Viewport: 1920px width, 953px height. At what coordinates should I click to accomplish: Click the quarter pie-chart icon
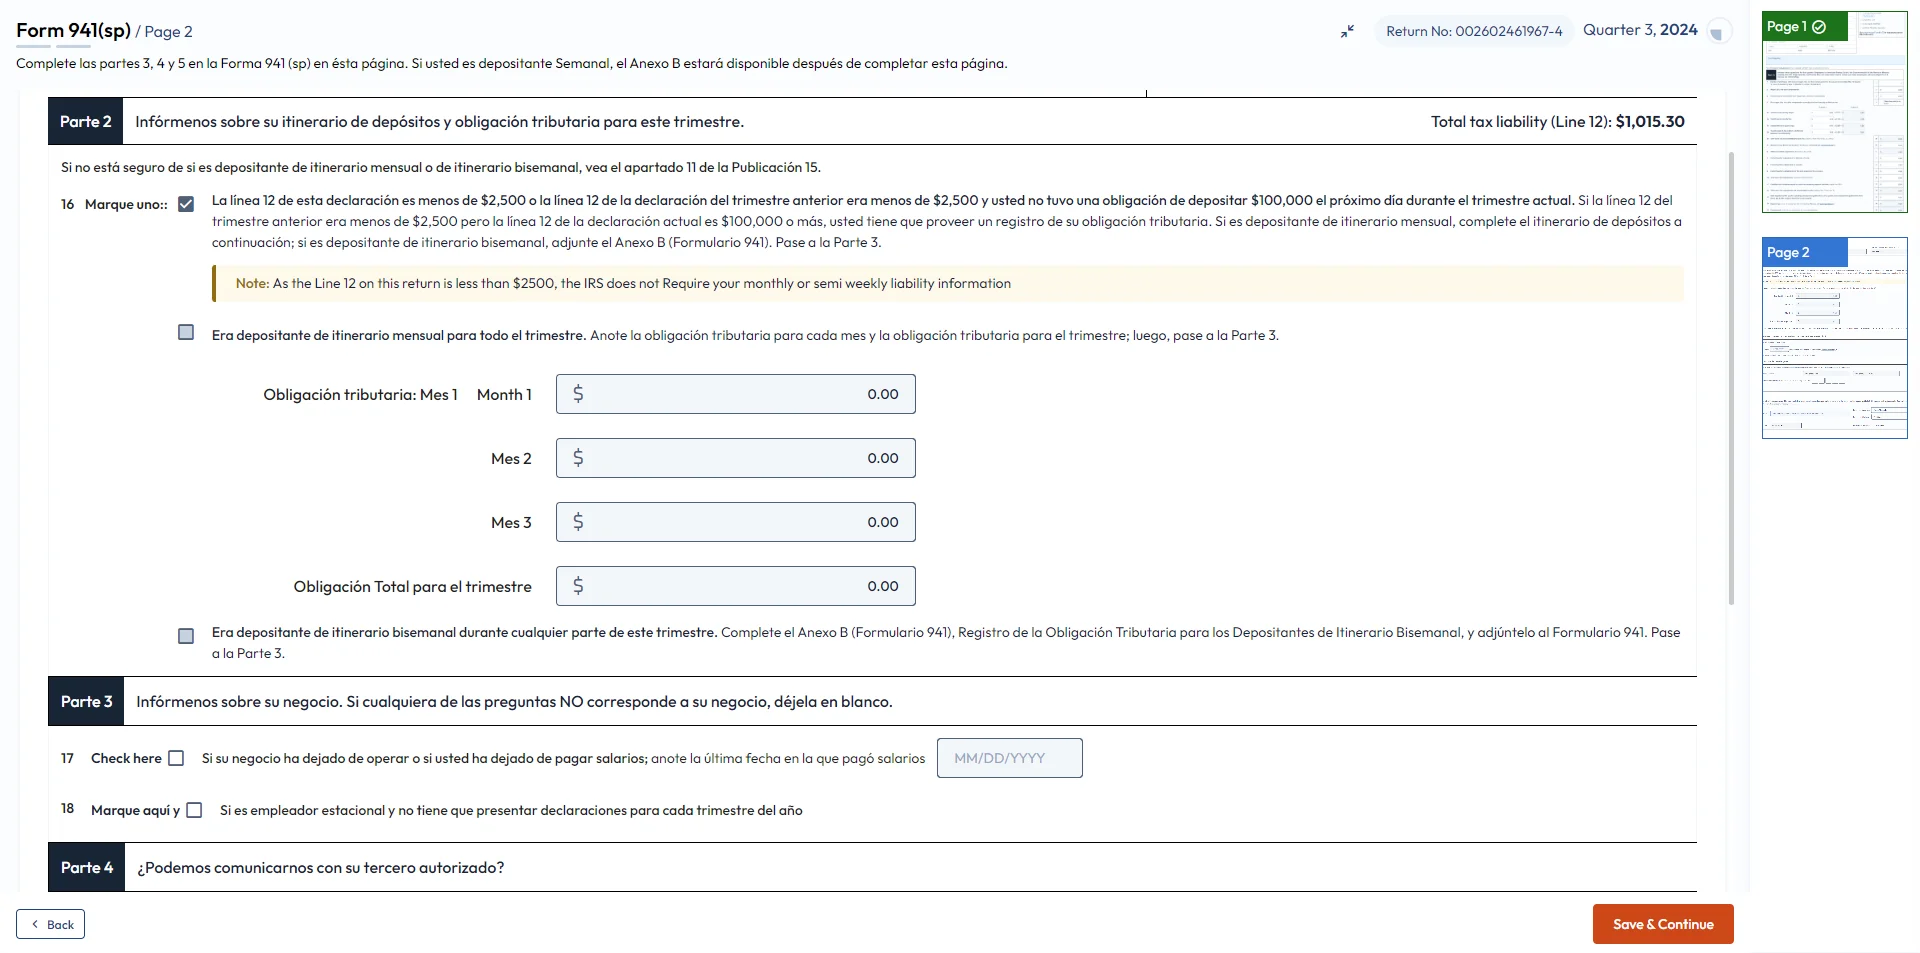click(x=1718, y=32)
